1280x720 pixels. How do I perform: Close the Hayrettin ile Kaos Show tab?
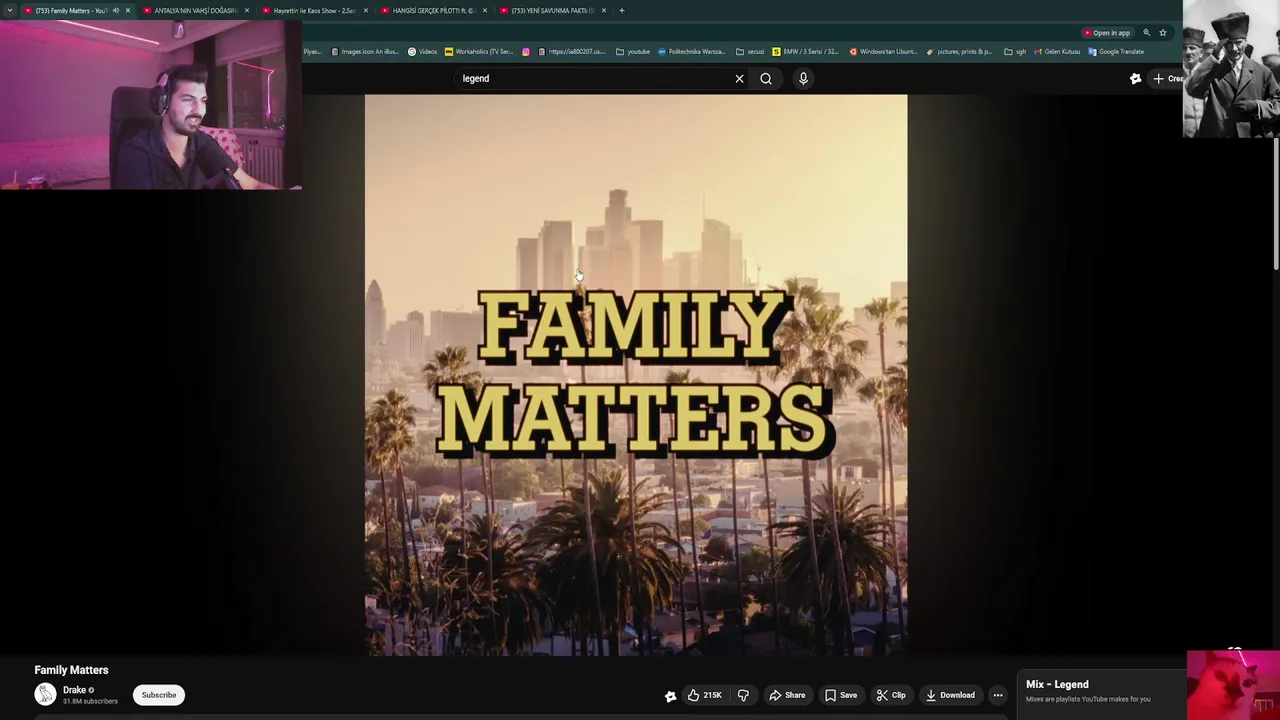366,10
